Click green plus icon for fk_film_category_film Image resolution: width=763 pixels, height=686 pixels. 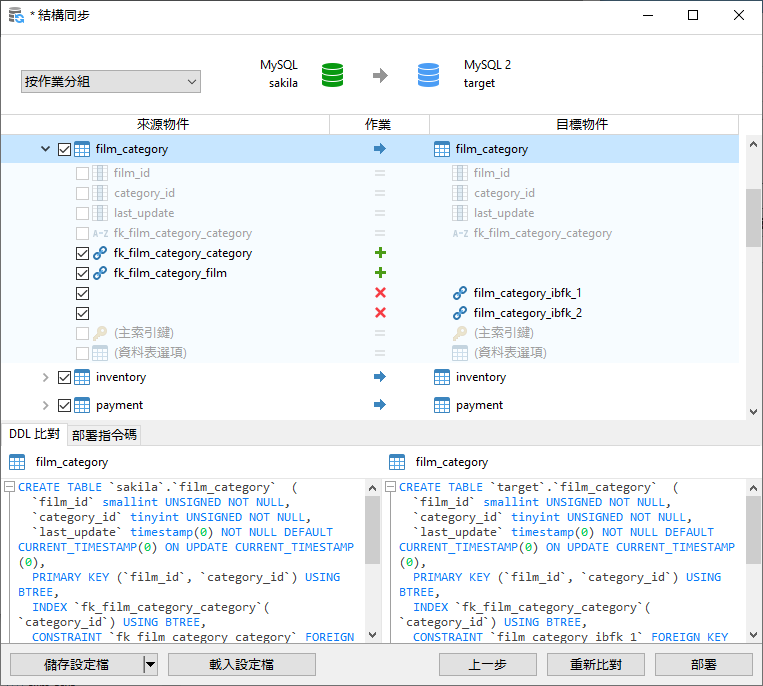click(380, 273)
